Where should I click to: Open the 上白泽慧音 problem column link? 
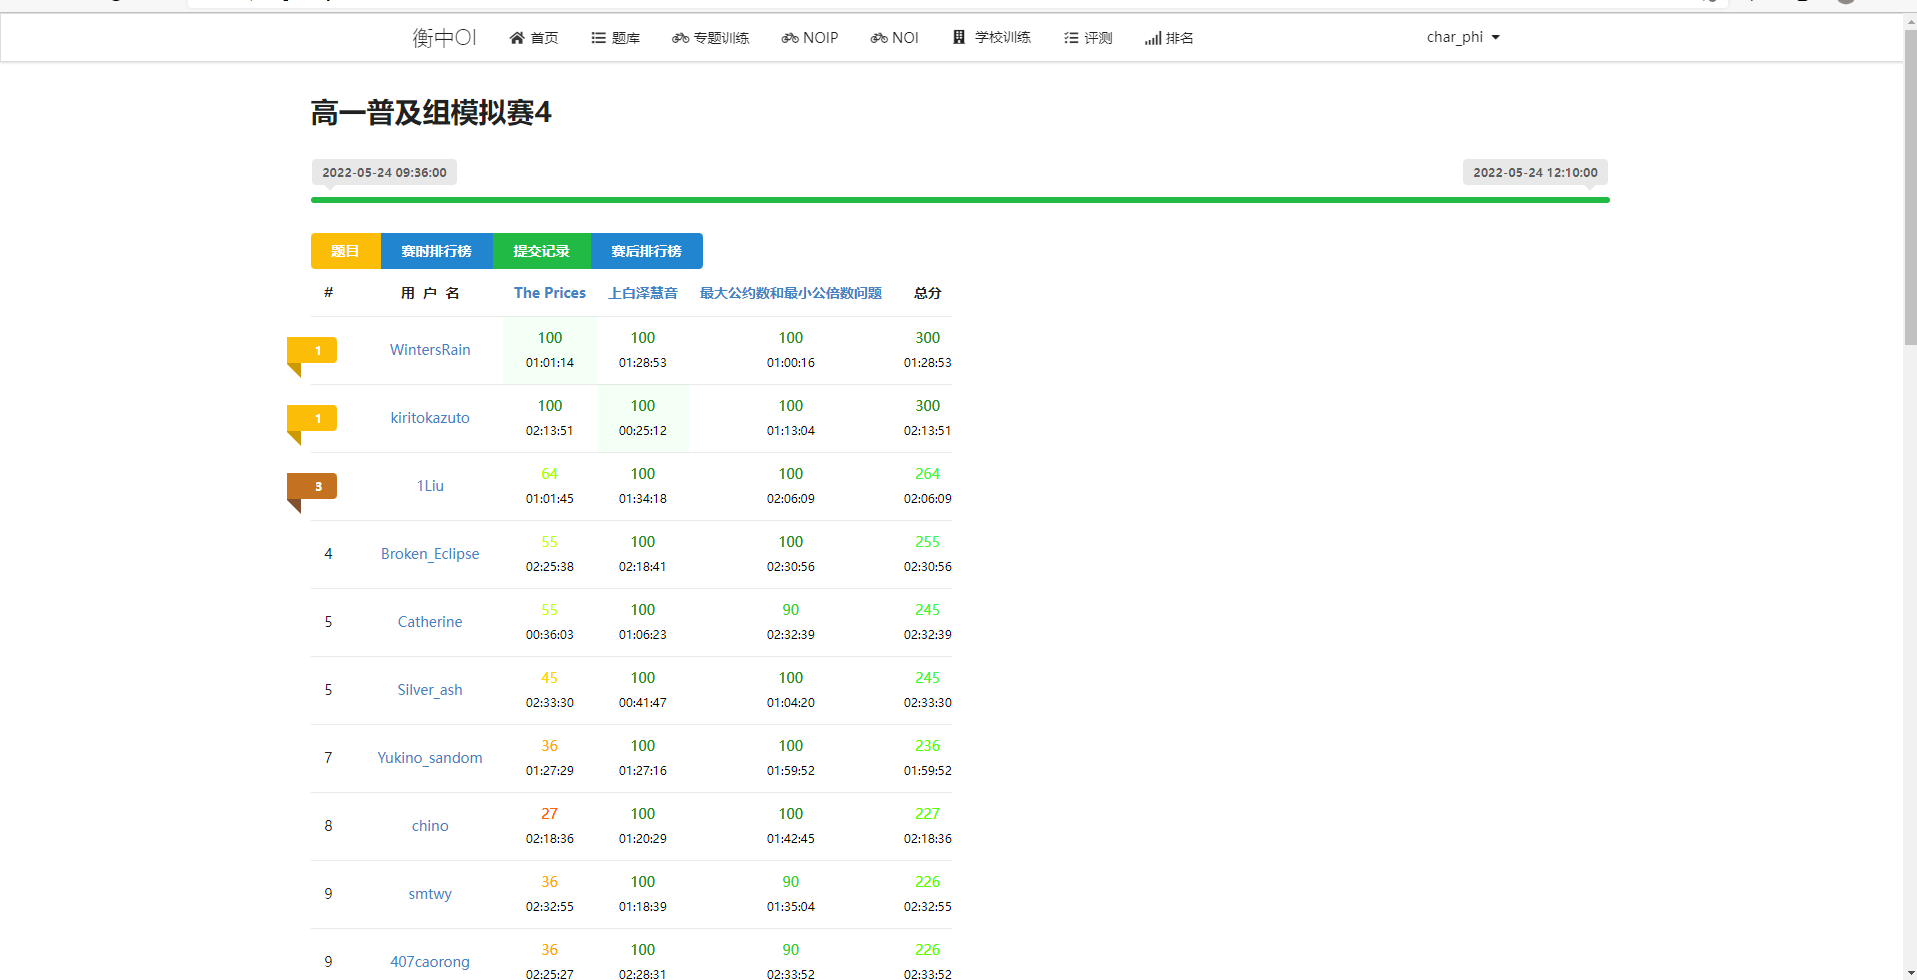click(x=643, y=293)
